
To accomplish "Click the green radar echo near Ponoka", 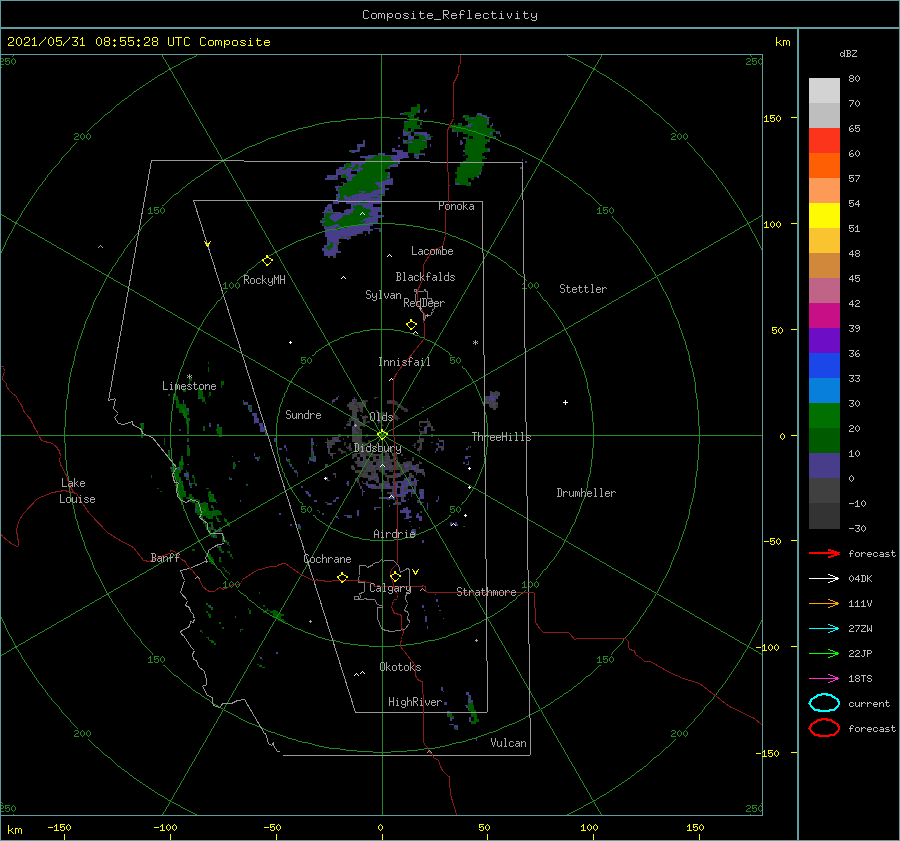I will point(475,148).
